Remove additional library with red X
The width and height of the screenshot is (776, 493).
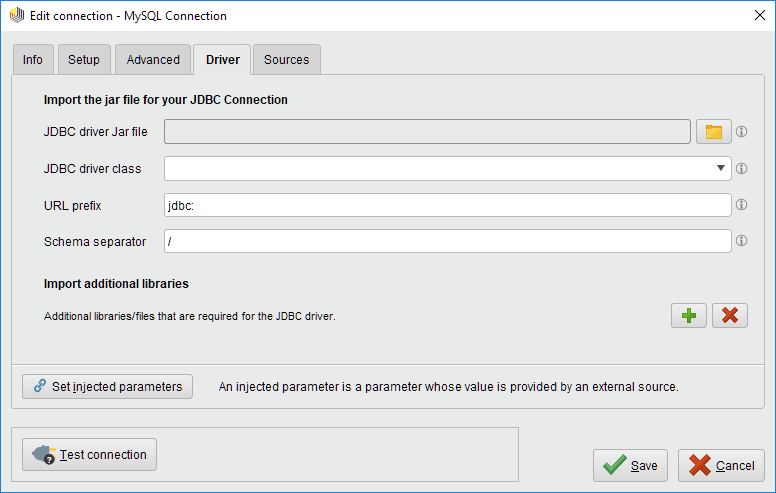730,316
